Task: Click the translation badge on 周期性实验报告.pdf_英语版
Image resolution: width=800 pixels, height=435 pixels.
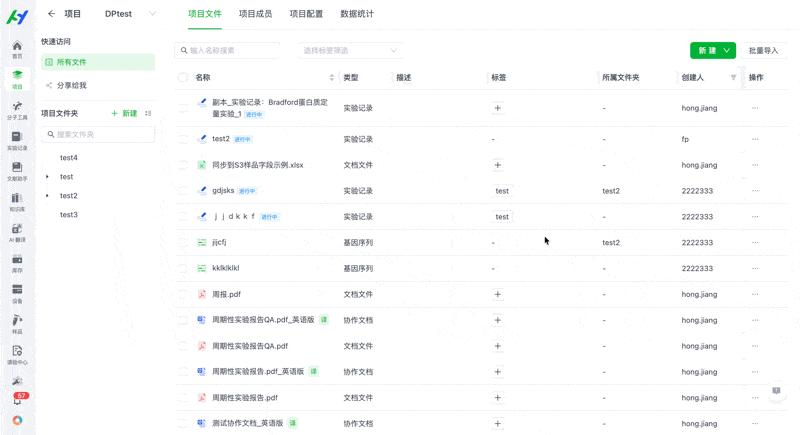Action: pyautogui.click(x=314, y=371)
